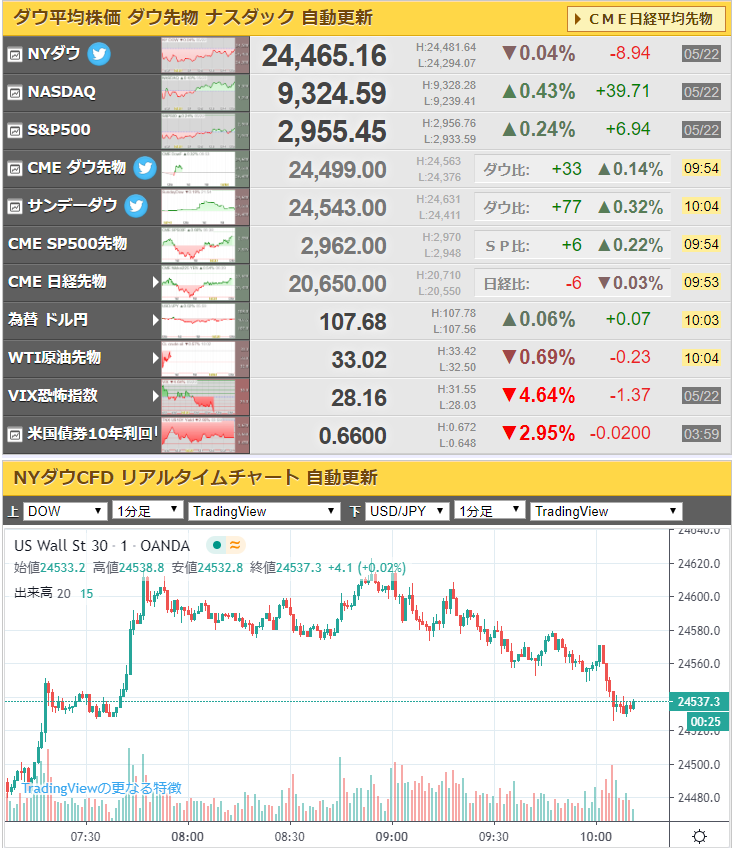
Task: Click サンデーダウ price 24,543.00
Action: click(337, 208)
